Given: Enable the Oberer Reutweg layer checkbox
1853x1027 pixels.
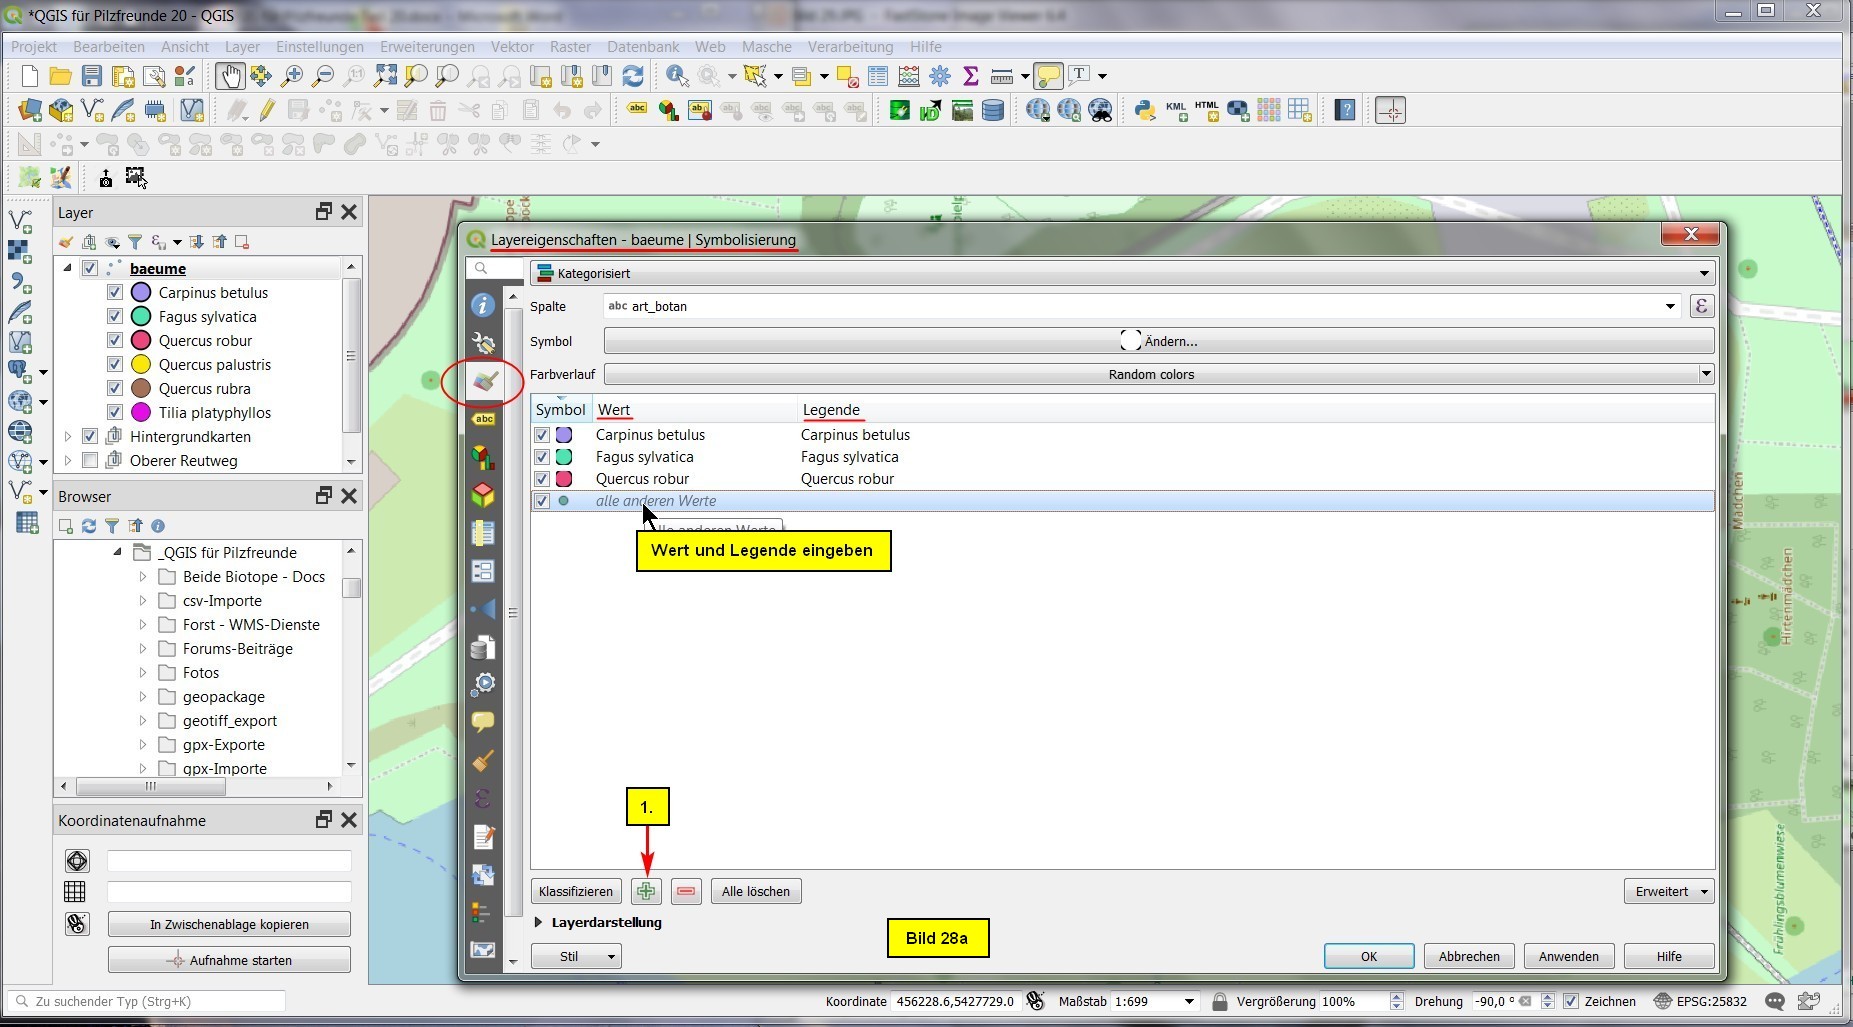Looking at the screenshot, I should (x=90, y=461).
